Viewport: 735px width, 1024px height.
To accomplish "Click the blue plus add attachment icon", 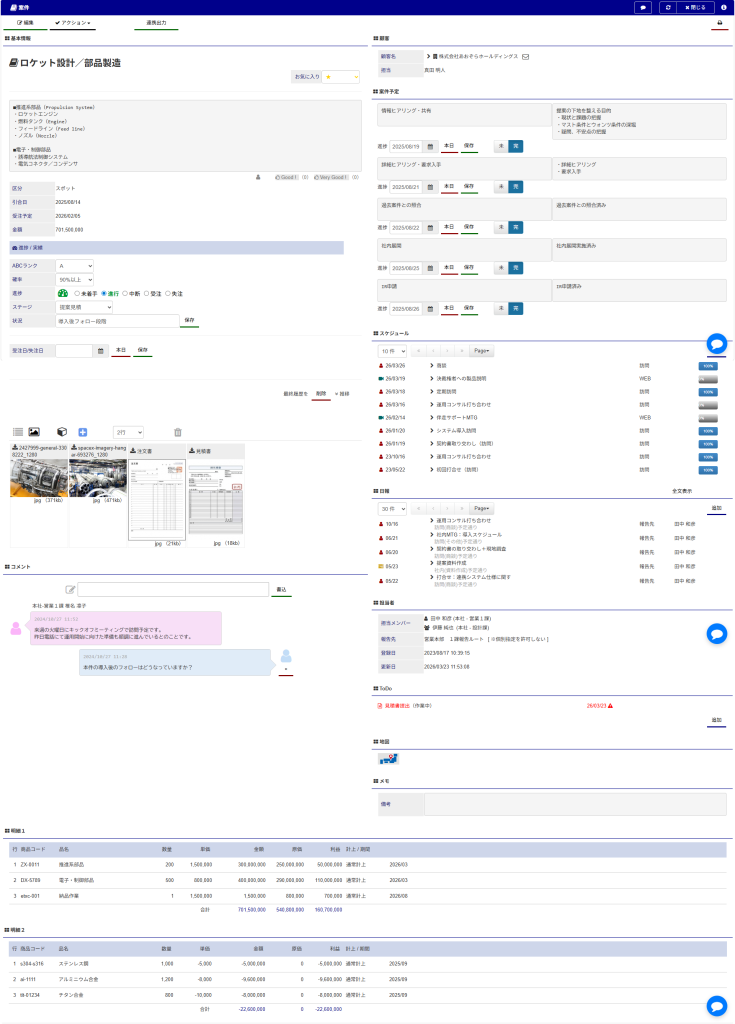I will pyautogui.click(x=83, y=432).
